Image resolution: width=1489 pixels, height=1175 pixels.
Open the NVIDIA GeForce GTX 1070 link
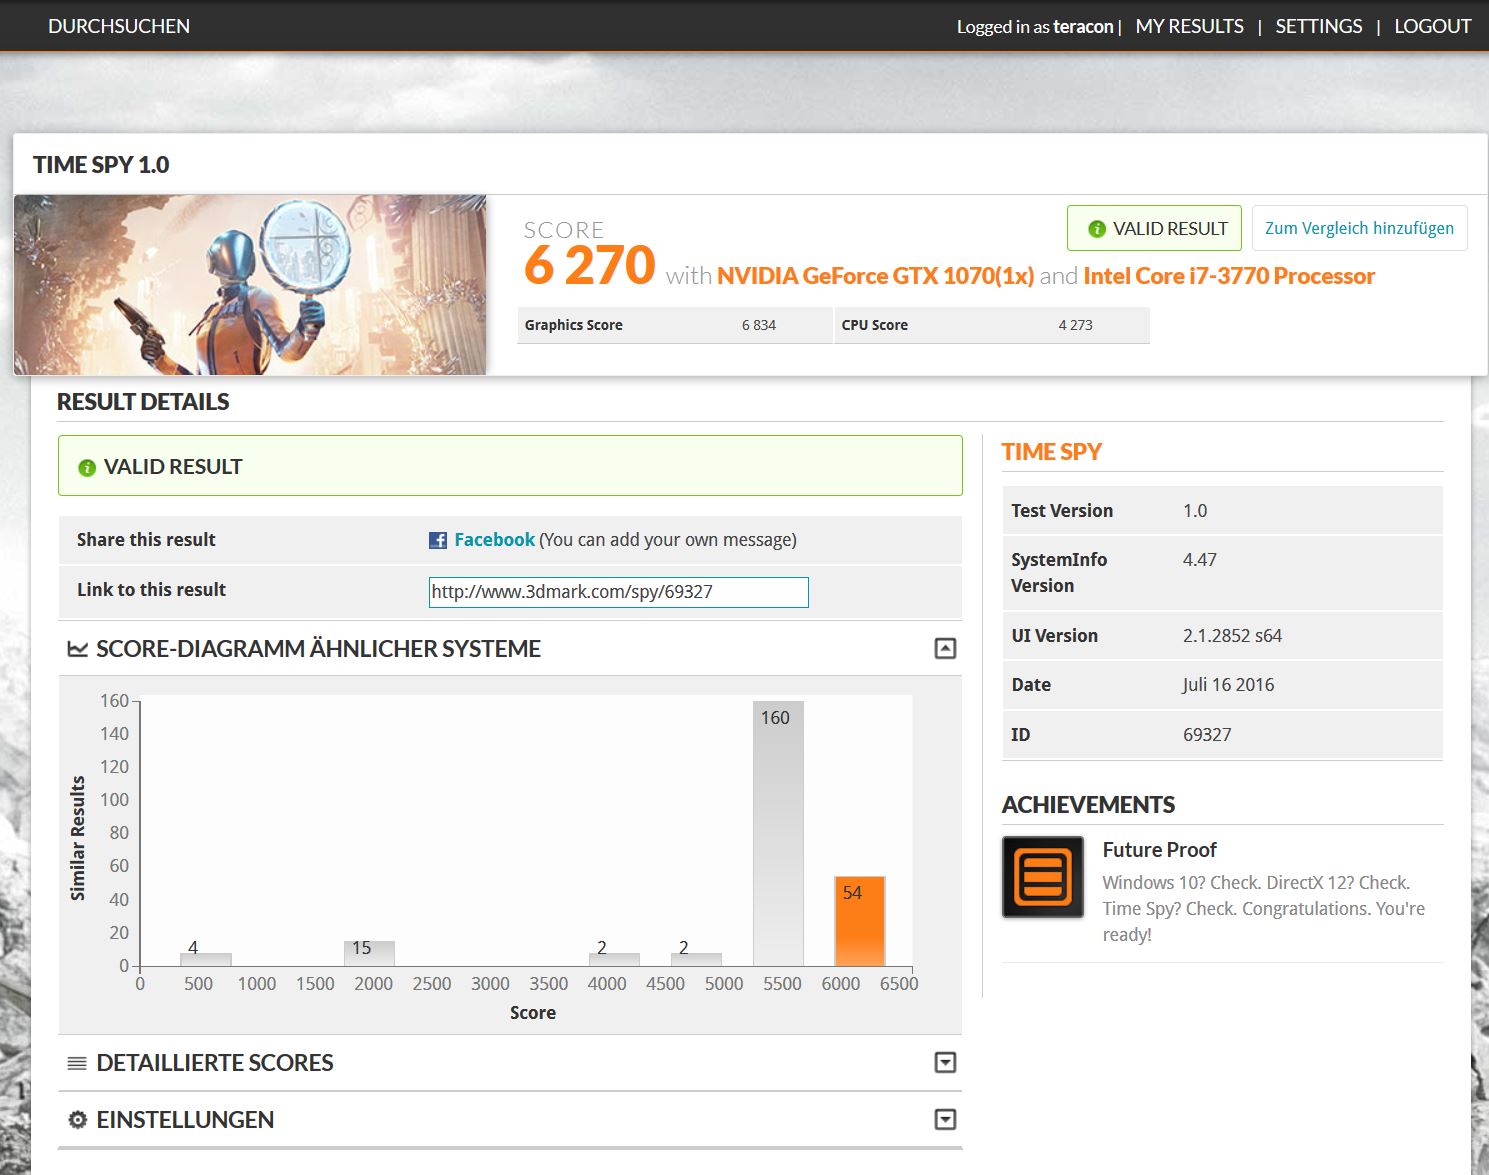(875, 276)
